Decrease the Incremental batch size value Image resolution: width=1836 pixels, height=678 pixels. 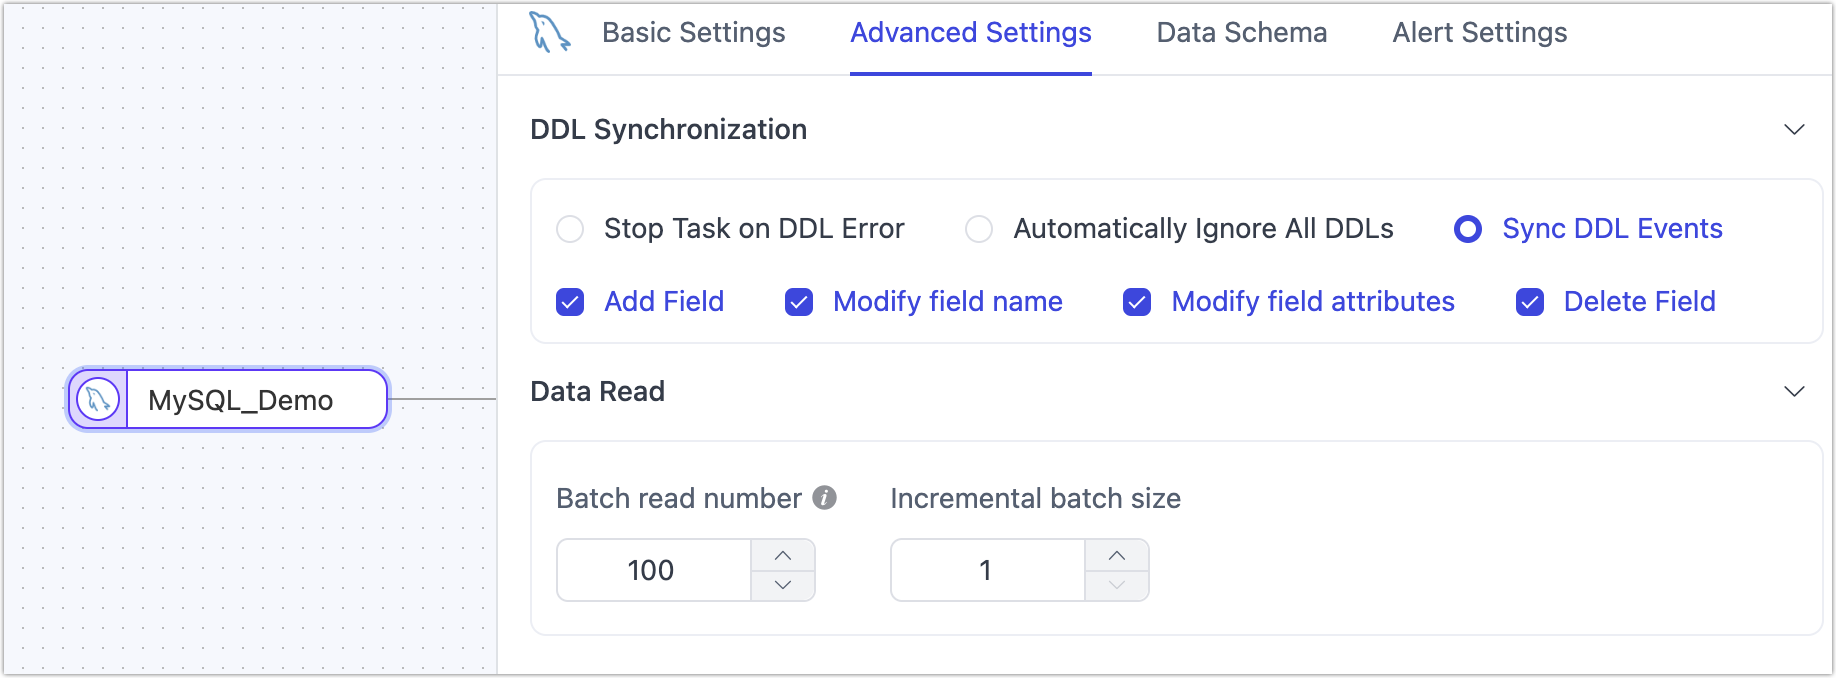[x=1117, y=585]
